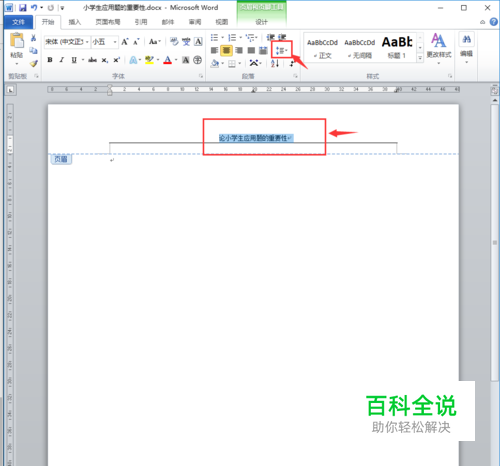The width and height of the screenshot is (500, 466).
Task: Click the Copy icon
Action: pos(33,50)
